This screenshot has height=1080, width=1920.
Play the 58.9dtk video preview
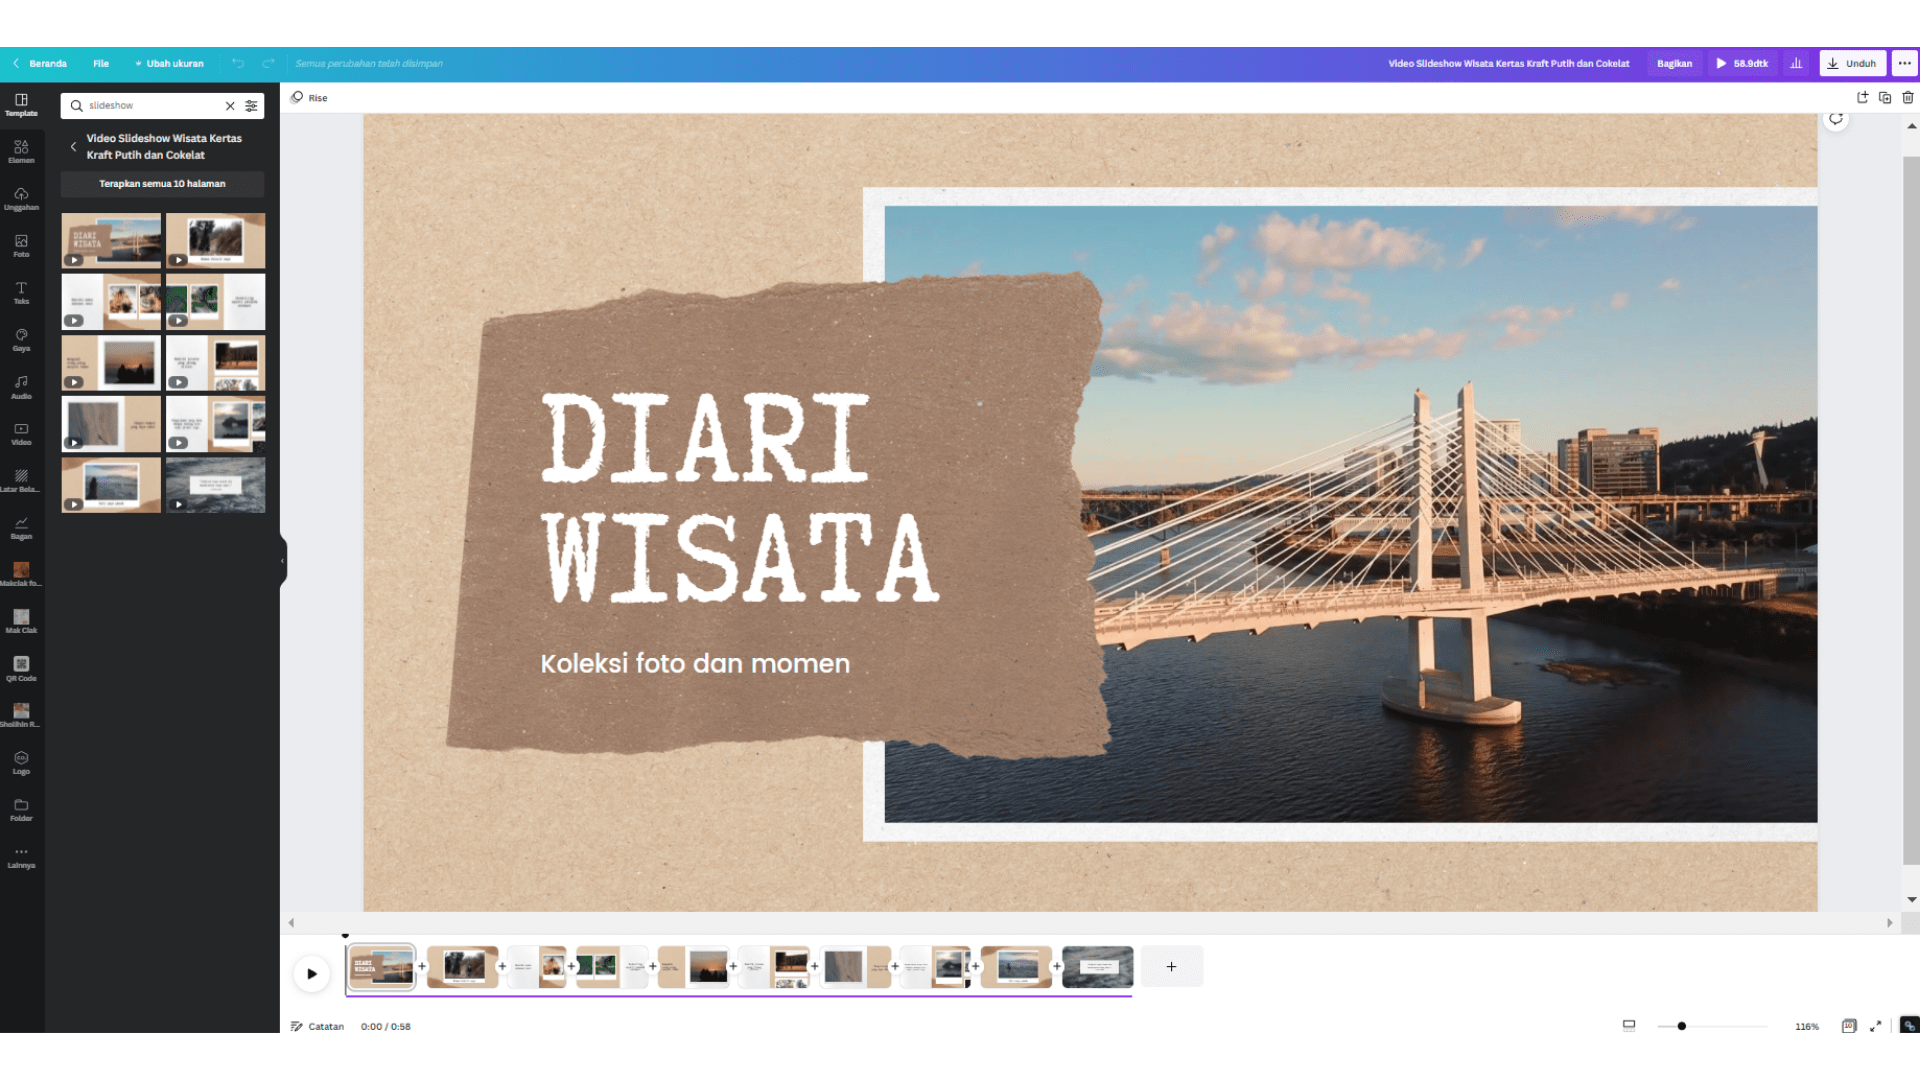[x=1742, y=63]
